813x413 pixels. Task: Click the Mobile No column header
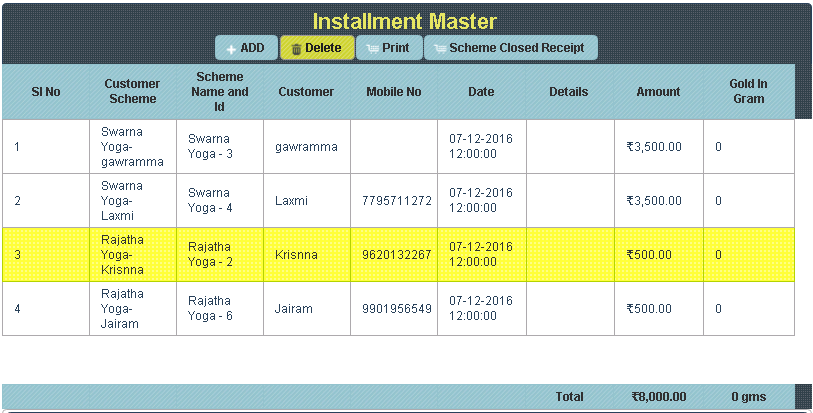(x=394, y=92)
